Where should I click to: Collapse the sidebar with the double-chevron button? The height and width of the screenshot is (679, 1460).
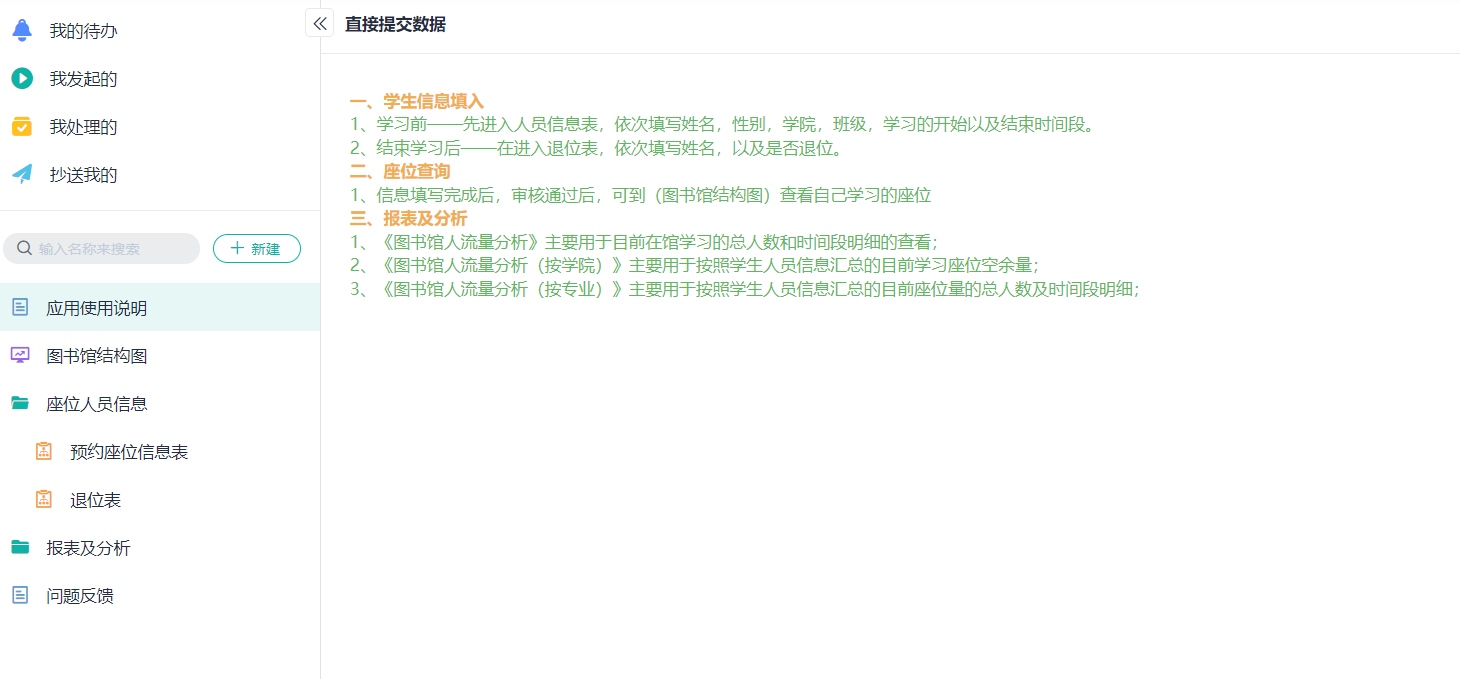pos(319,23)
